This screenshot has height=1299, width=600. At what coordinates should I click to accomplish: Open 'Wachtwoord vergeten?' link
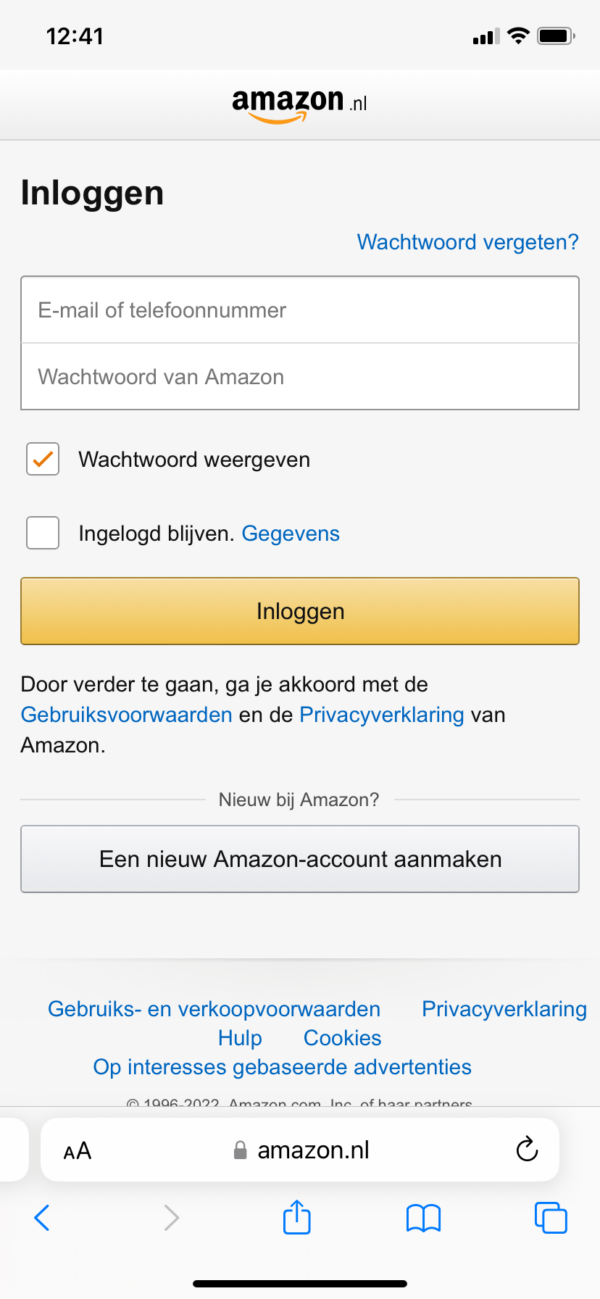tap(466, 242)
